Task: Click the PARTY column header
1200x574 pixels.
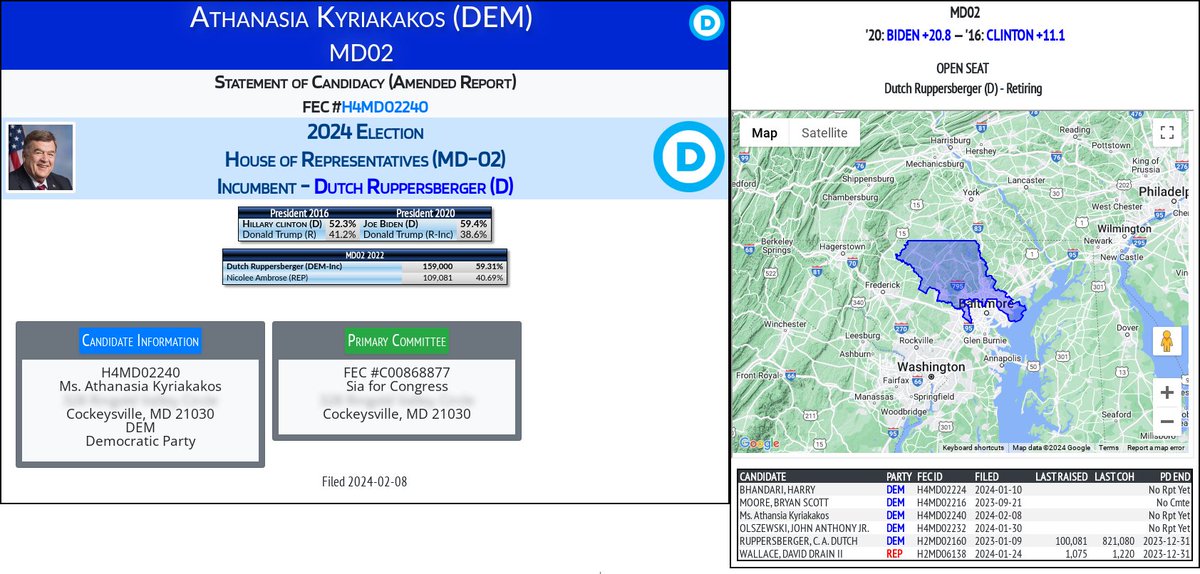Action: click(898, 477)
